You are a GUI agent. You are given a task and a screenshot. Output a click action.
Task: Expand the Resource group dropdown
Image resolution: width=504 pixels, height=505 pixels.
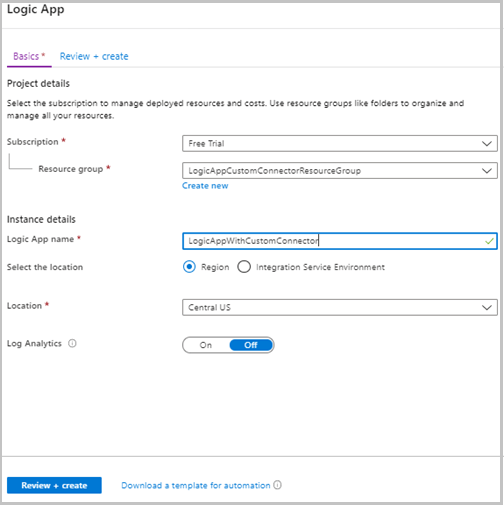(x=340, y=171)
